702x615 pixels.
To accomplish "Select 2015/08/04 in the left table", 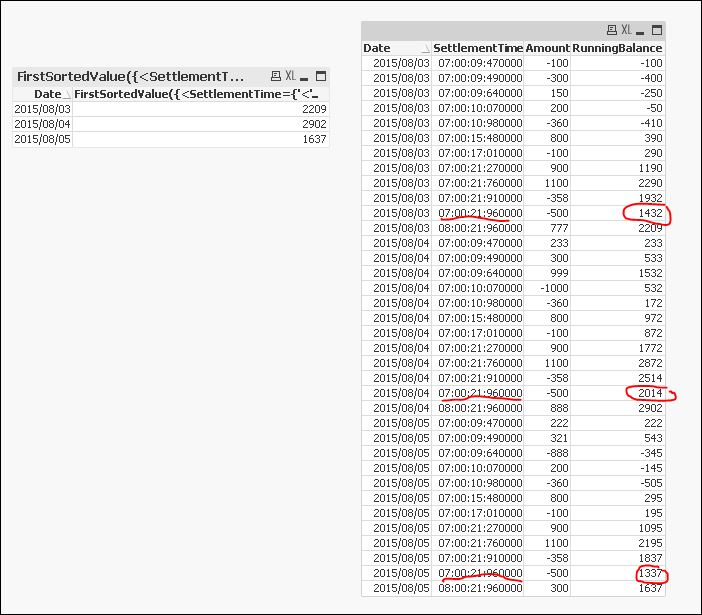I will click(43, 124).
